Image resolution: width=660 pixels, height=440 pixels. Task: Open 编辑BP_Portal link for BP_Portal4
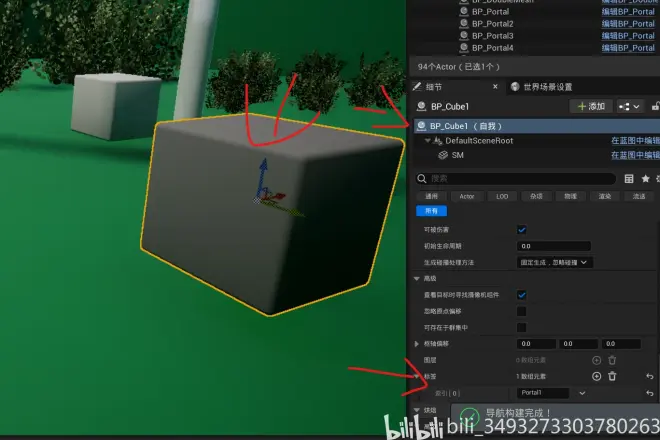tap(628, 48)
